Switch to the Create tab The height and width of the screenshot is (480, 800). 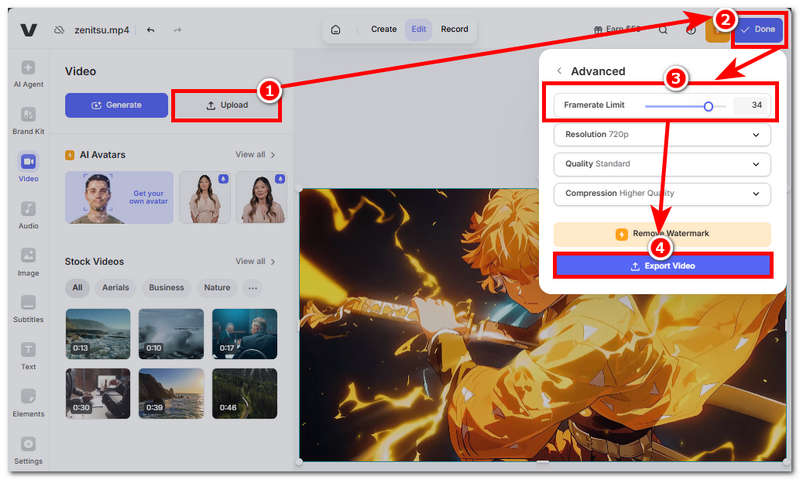click(384, 29)
